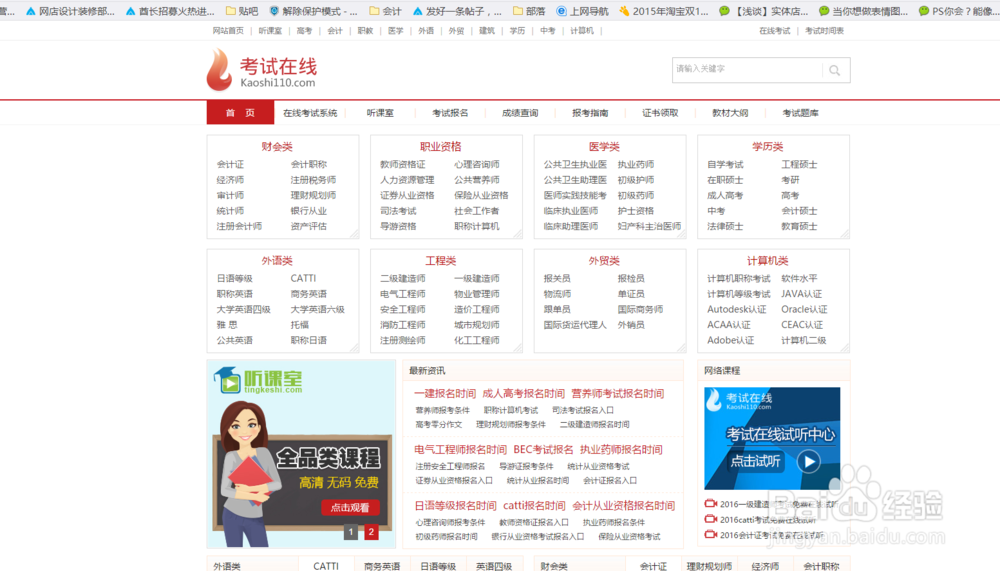Click the 点击观看 button in banner
1000x571 pixels.
[350, 507]
